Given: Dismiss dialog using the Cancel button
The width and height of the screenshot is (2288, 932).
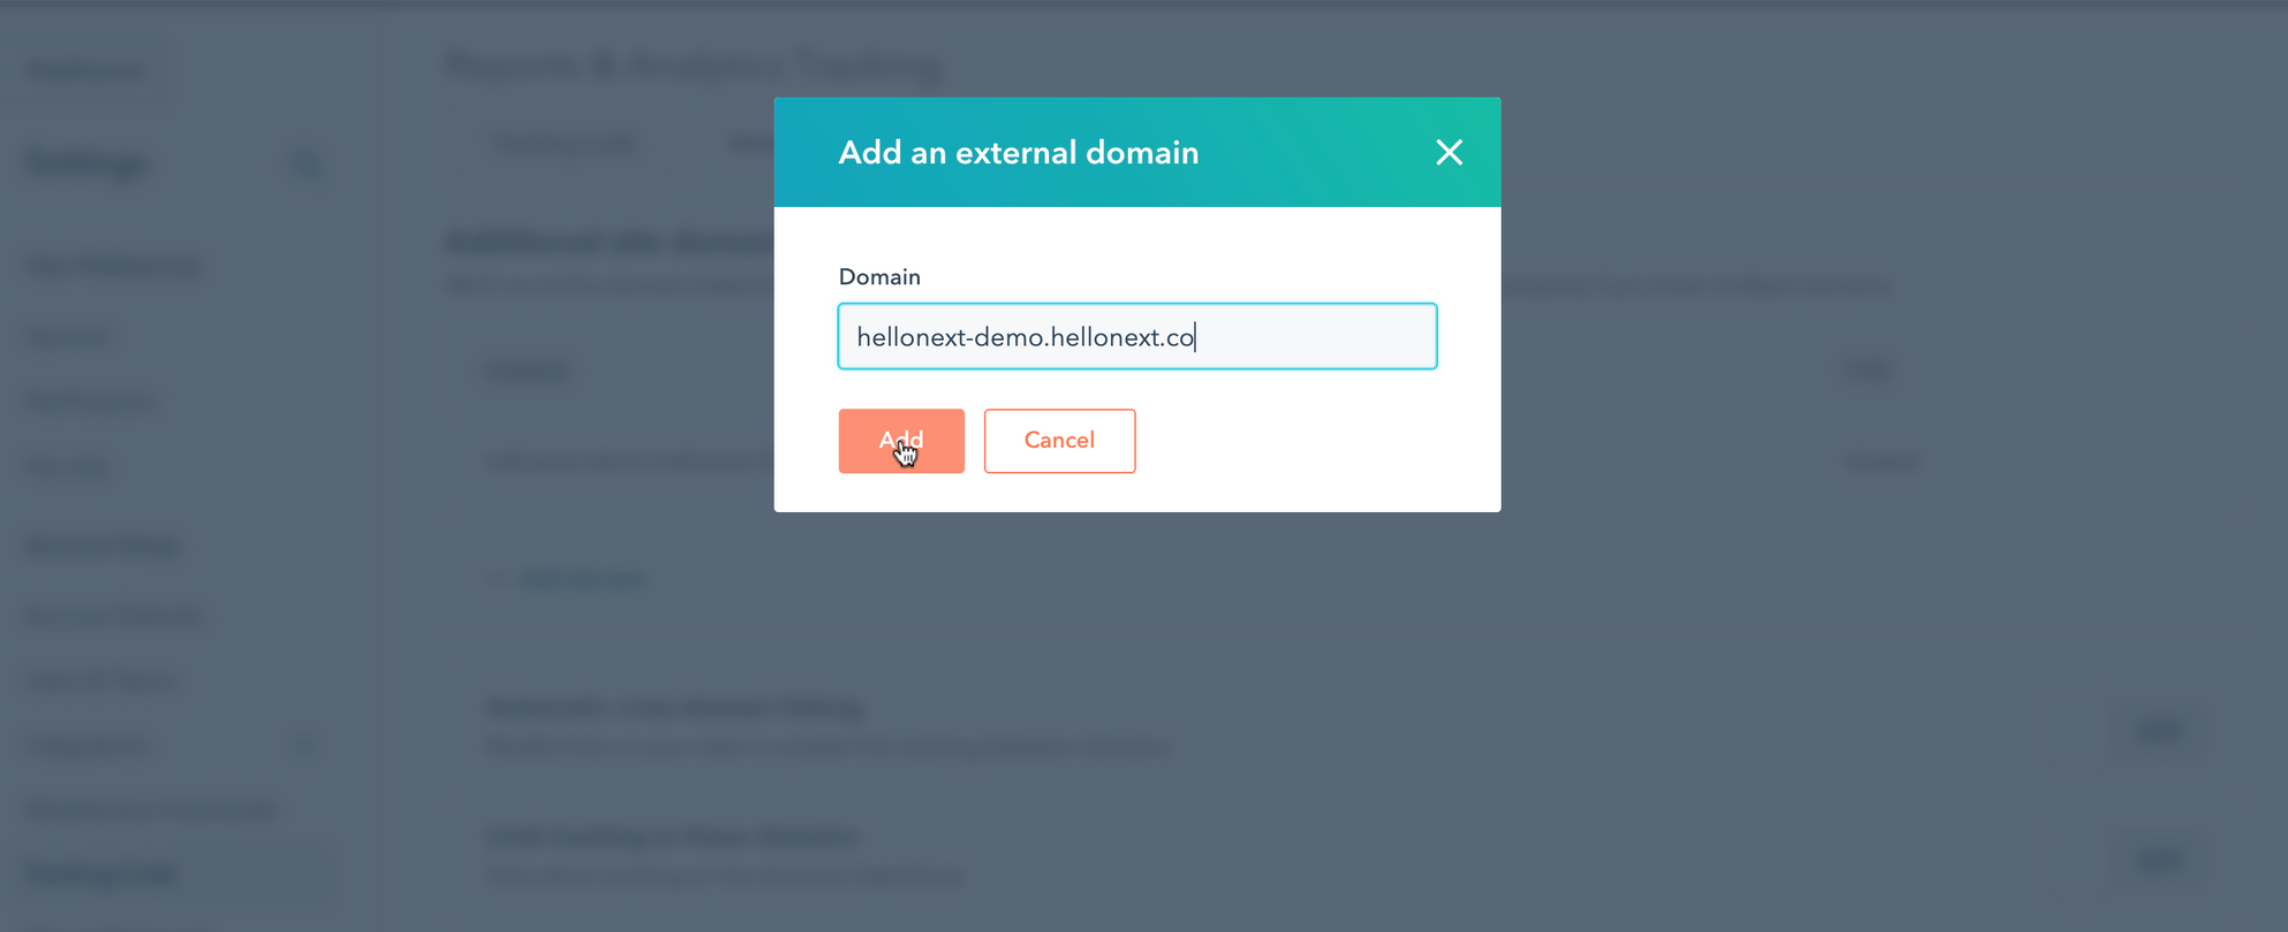Looking at the screenshot, I should pos(1059,440).
